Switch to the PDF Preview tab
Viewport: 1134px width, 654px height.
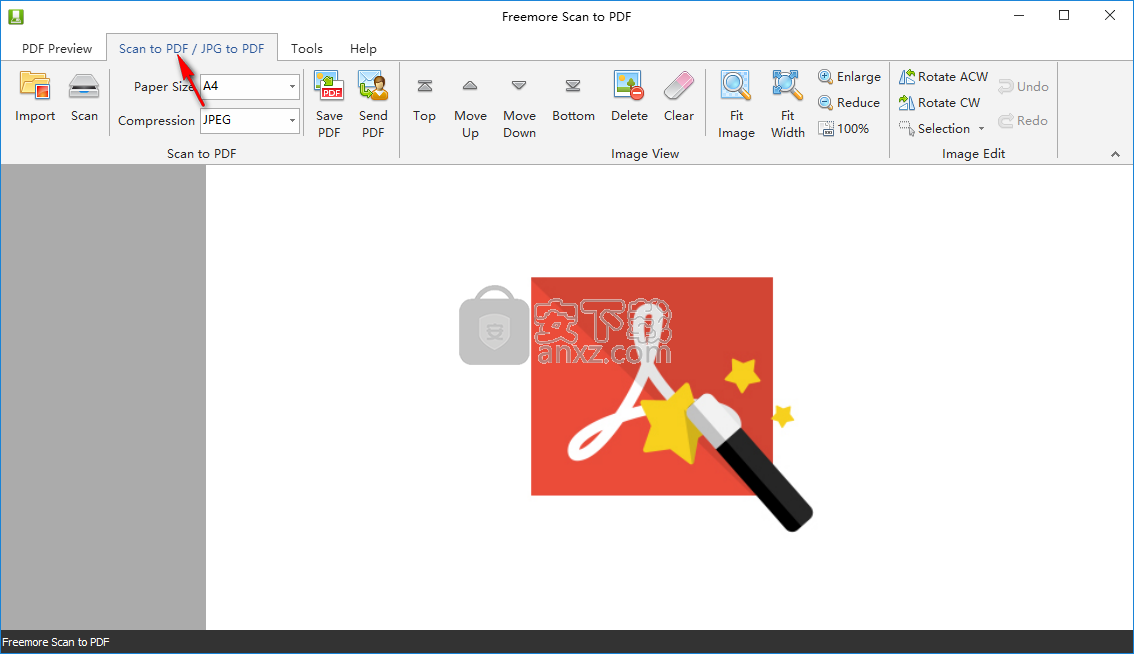(x=57, y=48)
